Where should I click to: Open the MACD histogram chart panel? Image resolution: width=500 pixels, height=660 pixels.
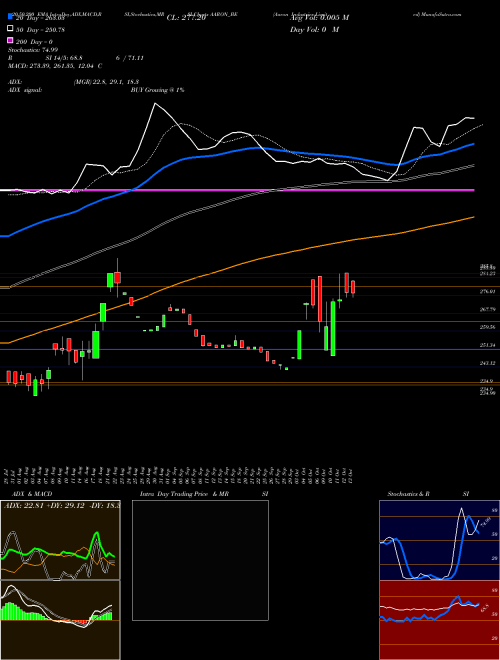pos(60,620)
